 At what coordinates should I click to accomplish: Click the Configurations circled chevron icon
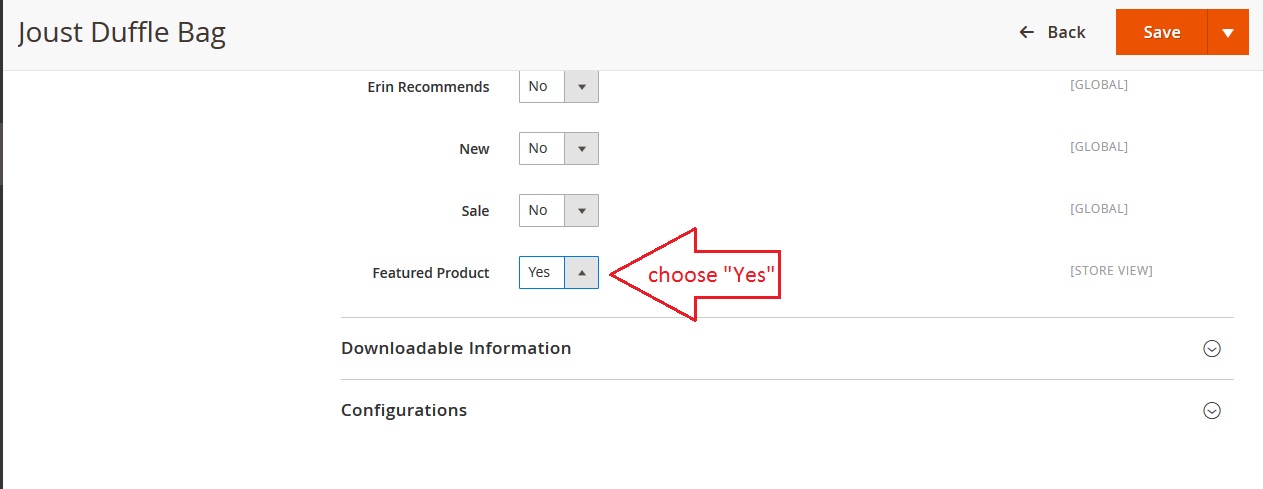(1212, 411)
